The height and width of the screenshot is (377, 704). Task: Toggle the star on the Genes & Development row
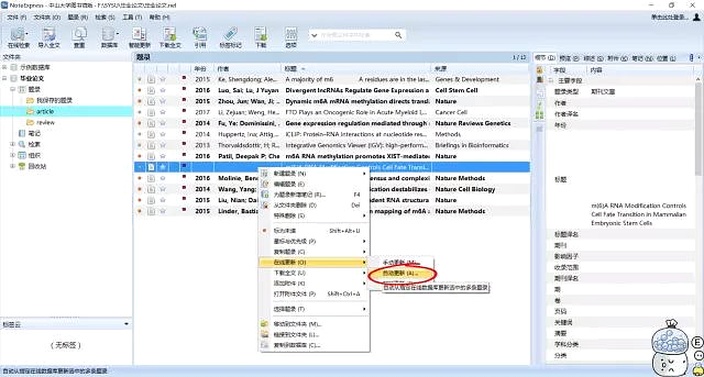[x=163, y=79]
